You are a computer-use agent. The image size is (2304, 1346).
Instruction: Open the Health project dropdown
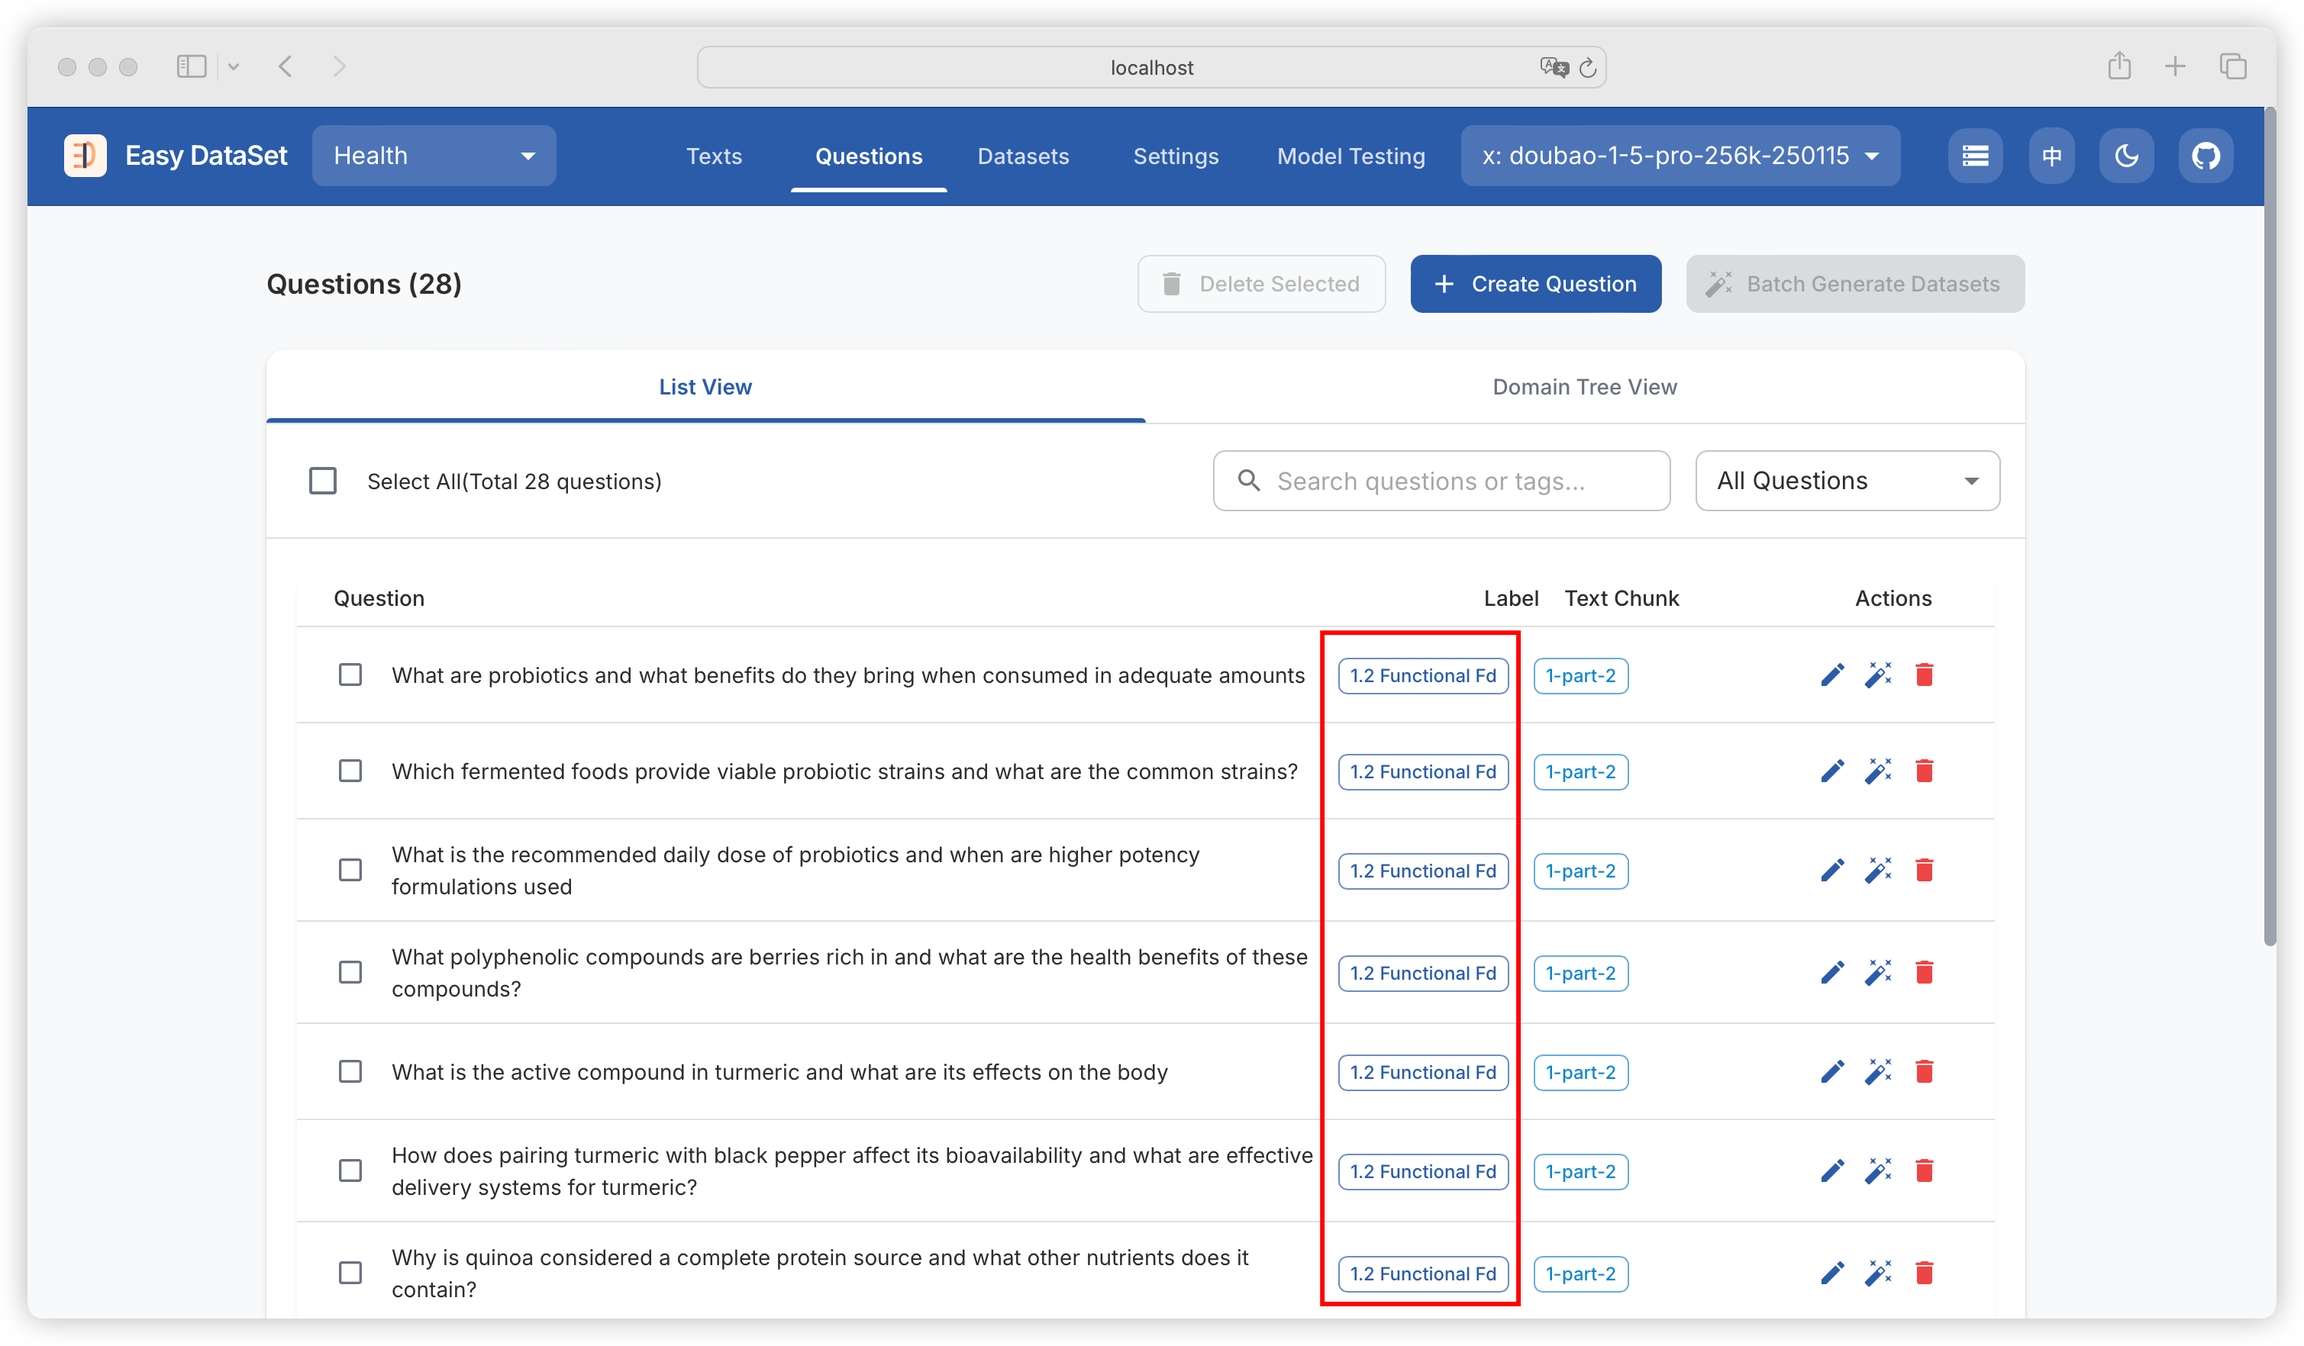click(434, 156)
